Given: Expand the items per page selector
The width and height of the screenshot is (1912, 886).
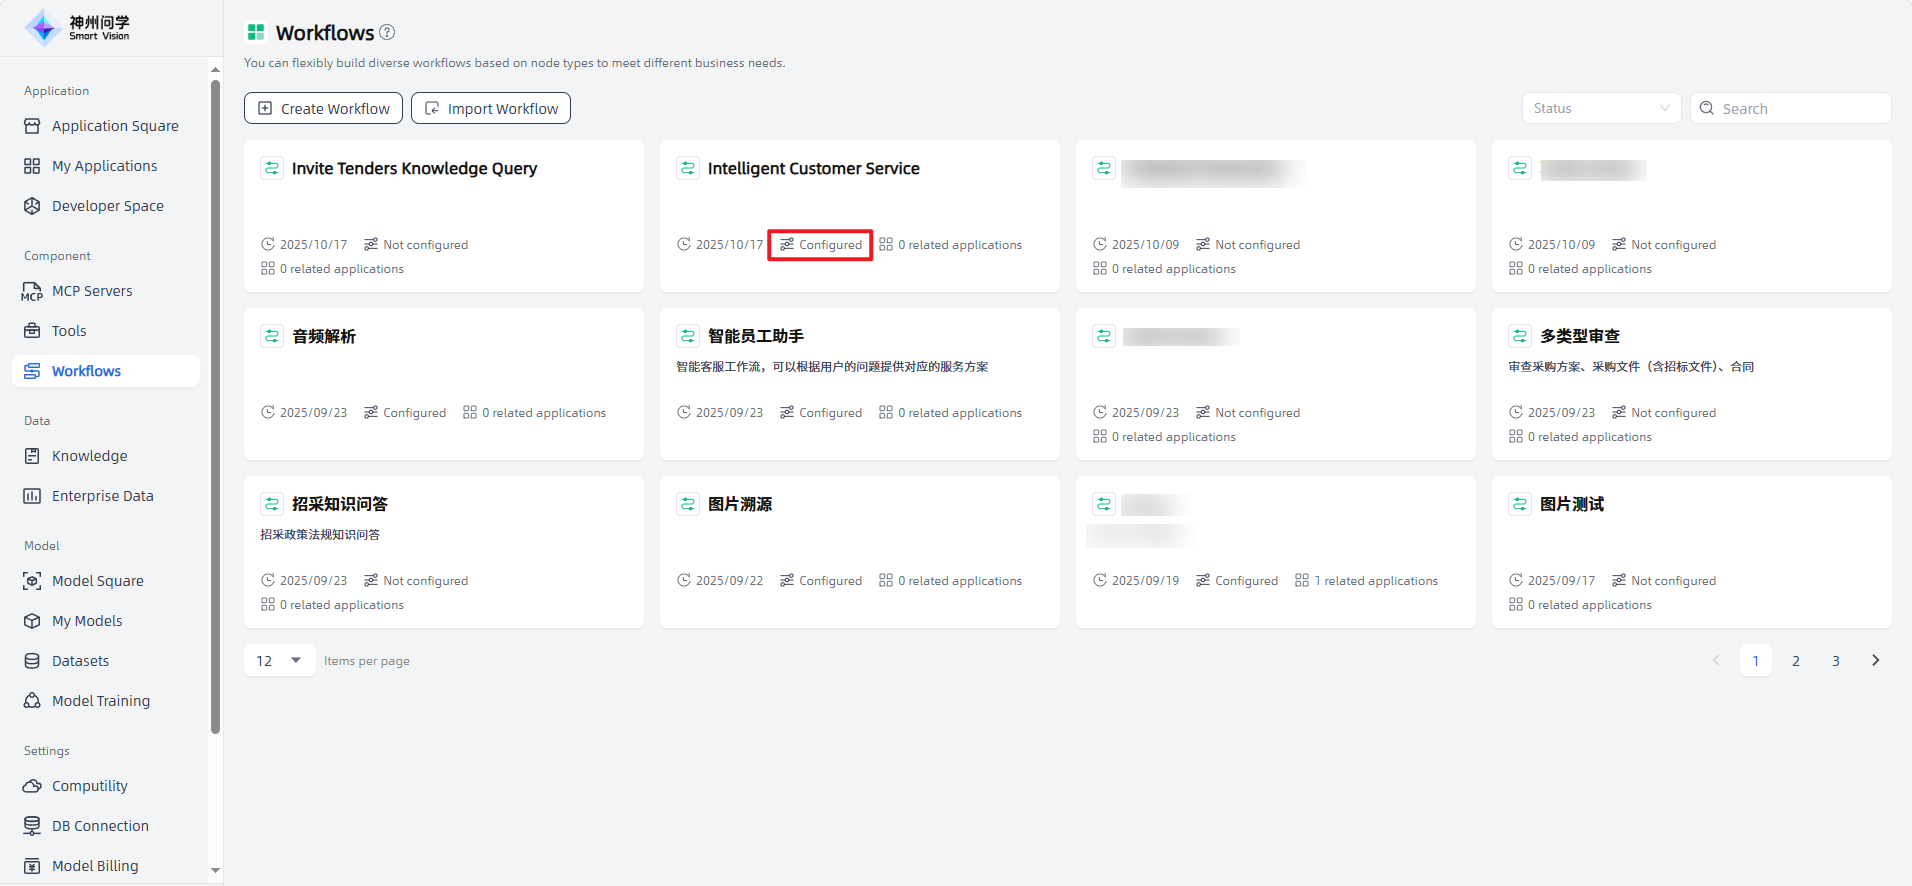Looking at the screenshot, I should click(x=280, y=660).
